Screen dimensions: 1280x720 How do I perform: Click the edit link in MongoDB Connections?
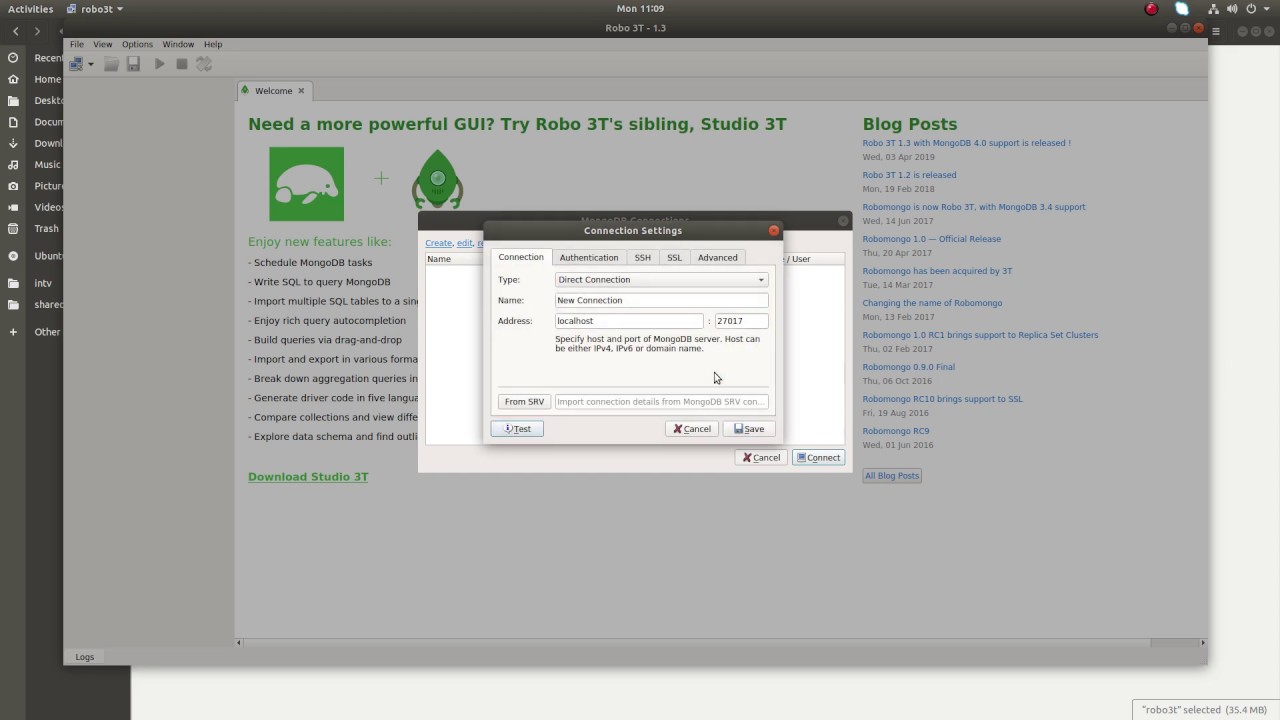[464, 243]
